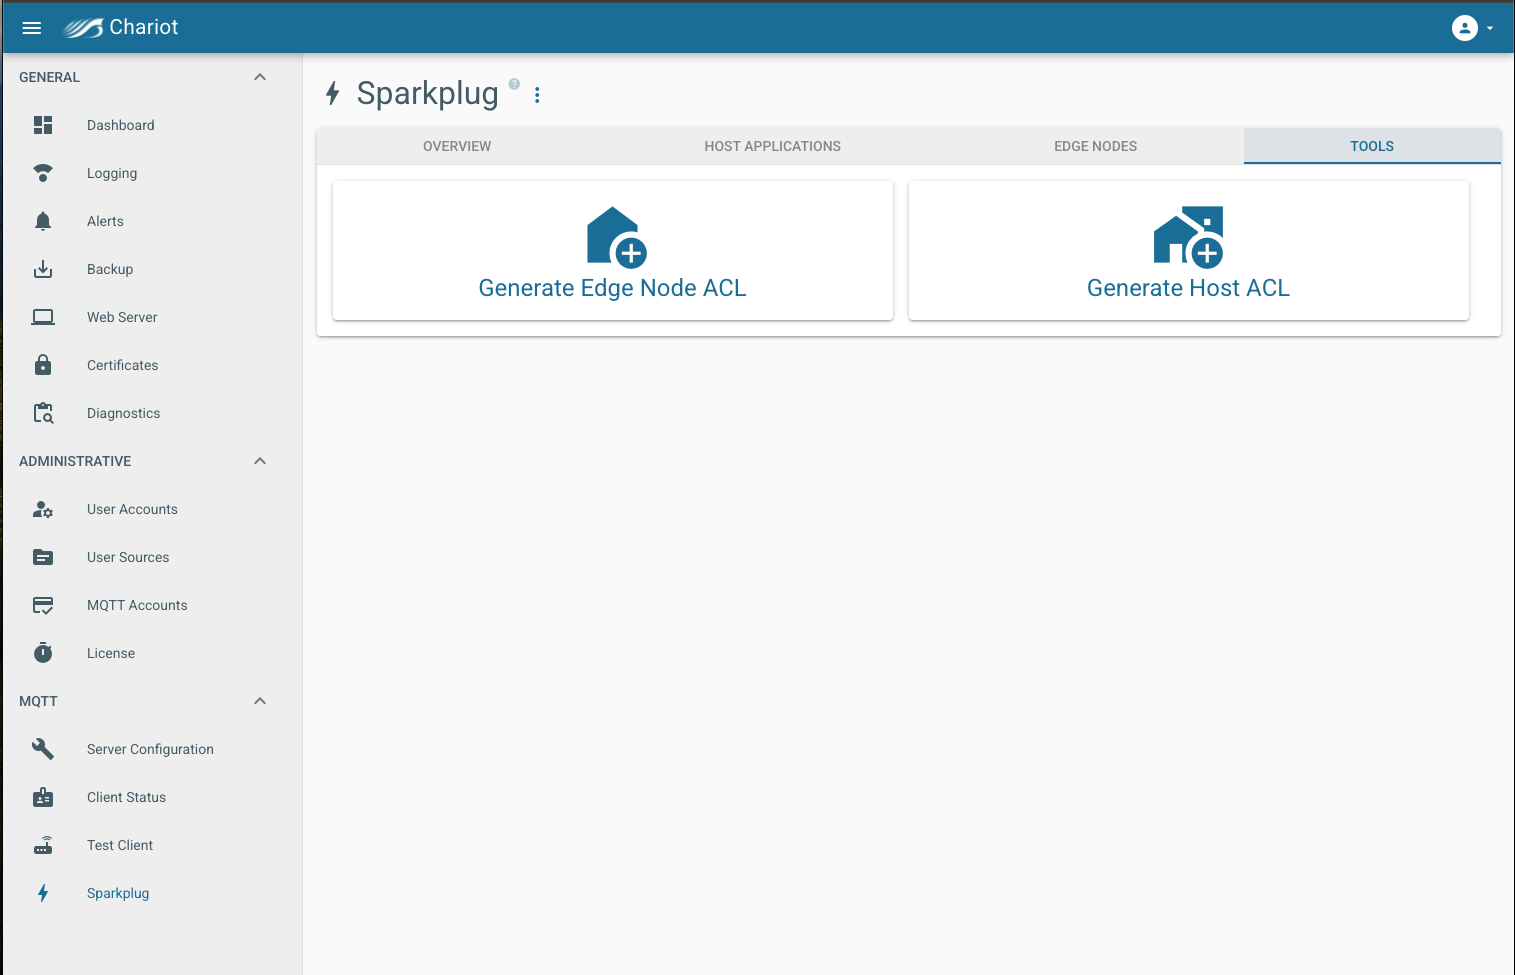The height and width of the screenshot is (975, 1515).
Task: Open User Sources
Action: click(x=128, y=557)
